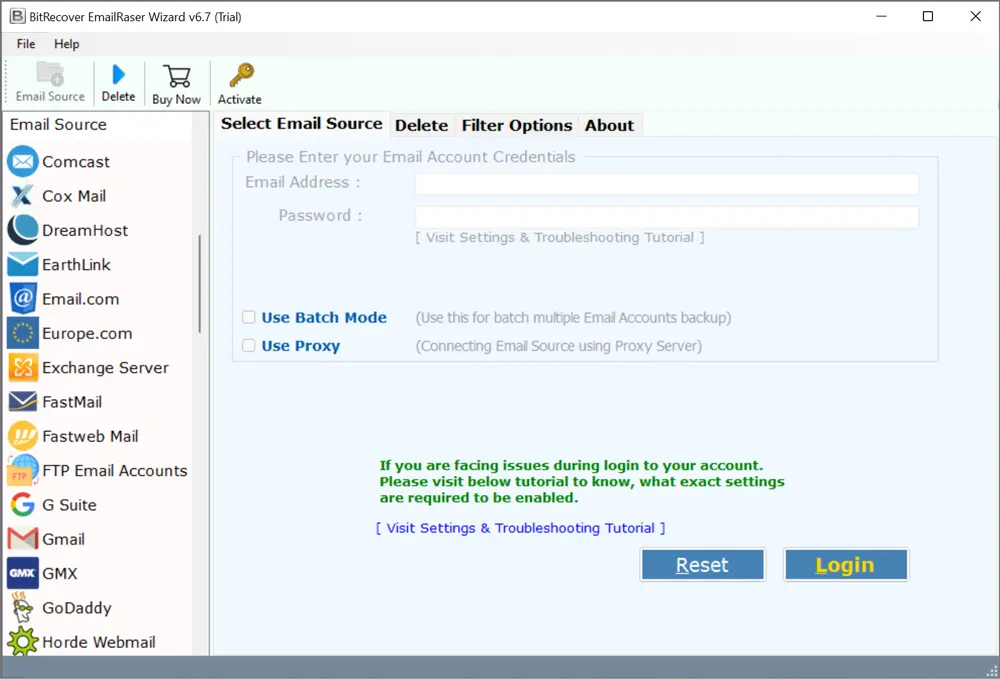The width and height of the screenshot is (1000, 679).
Task: Choose Horde Webmail source
Action: pos(98,642)
